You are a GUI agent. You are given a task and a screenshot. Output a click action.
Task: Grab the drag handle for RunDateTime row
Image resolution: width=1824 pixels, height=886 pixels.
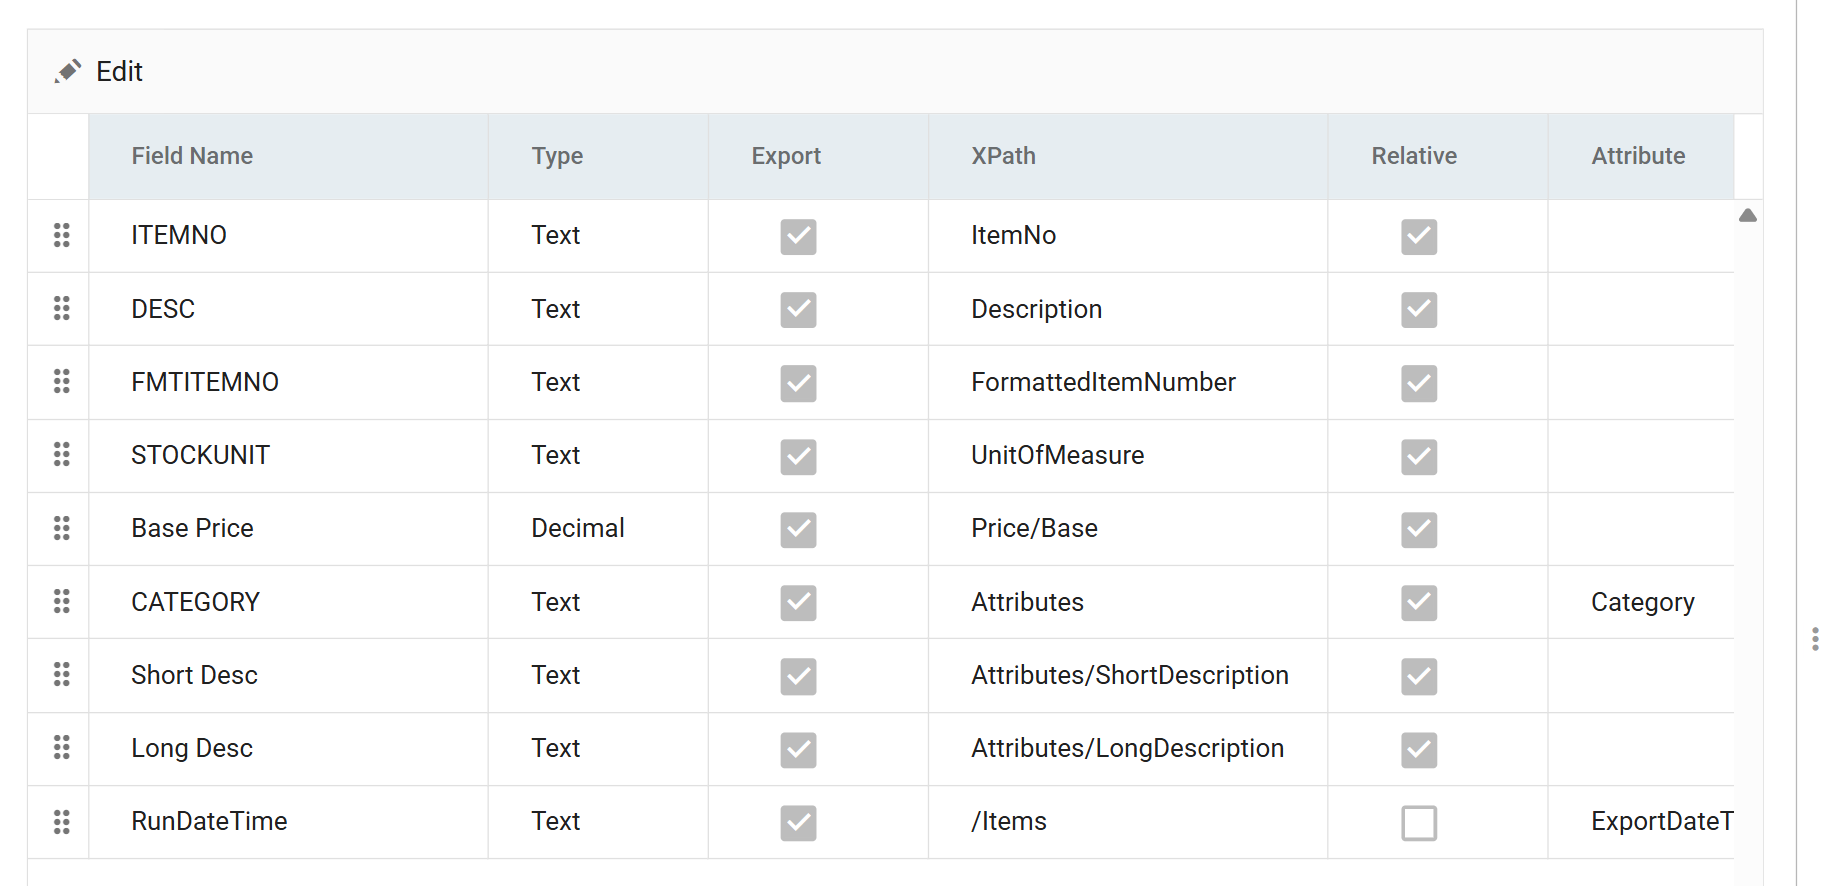(x=61, y=822)
